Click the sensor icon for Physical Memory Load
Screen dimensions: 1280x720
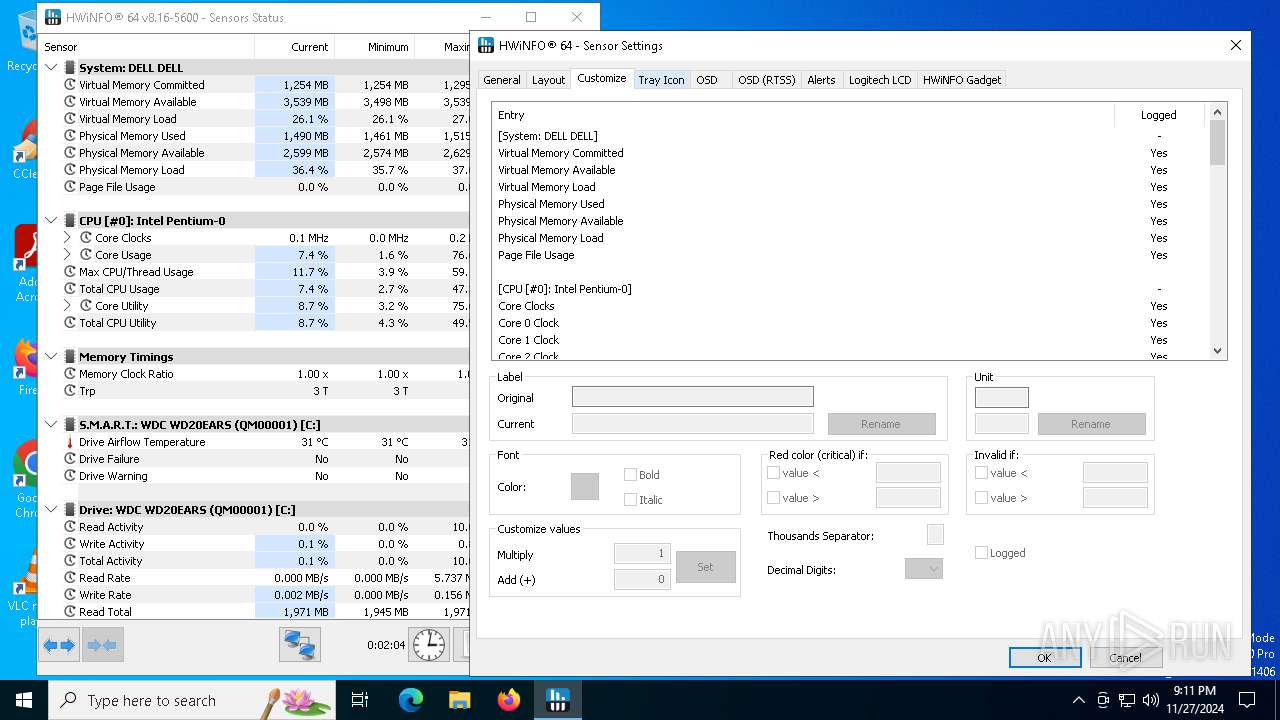coord(70,170)
